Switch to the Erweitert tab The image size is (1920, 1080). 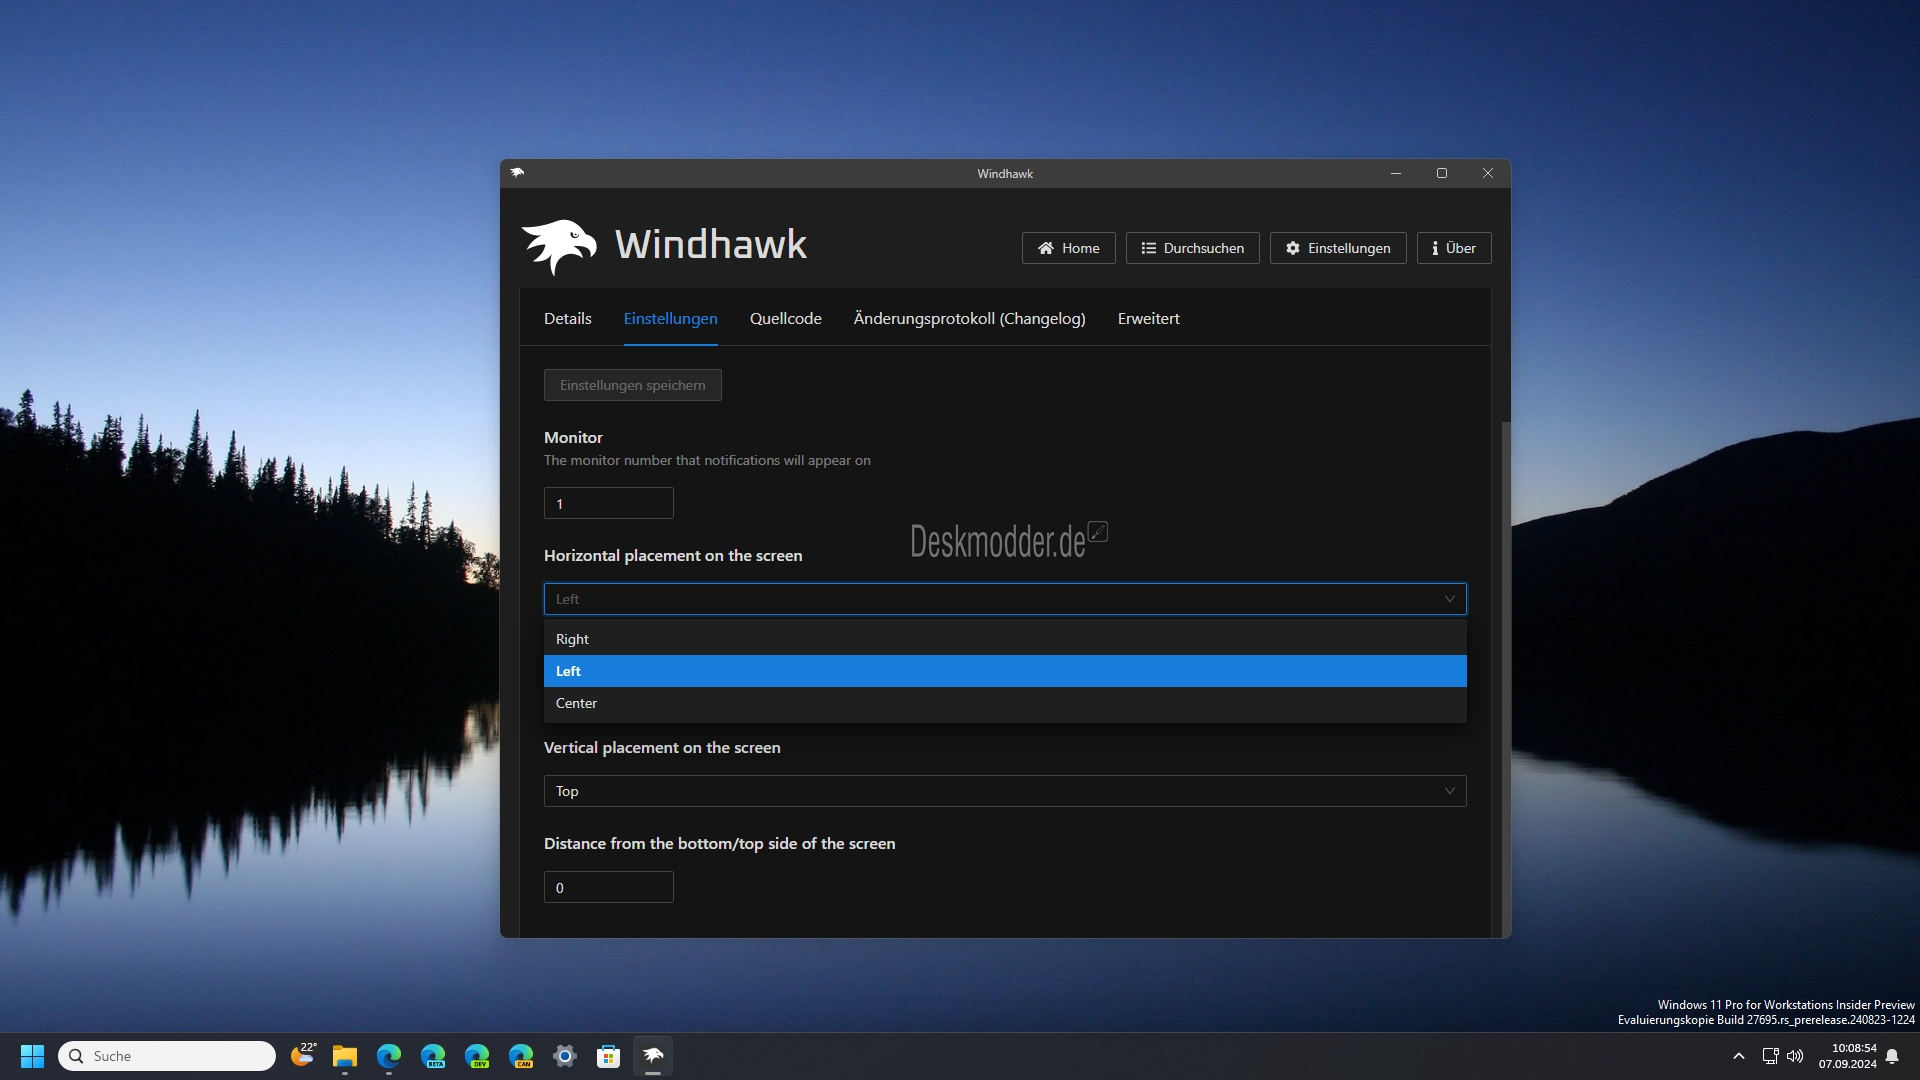(x=1148, y=318)
